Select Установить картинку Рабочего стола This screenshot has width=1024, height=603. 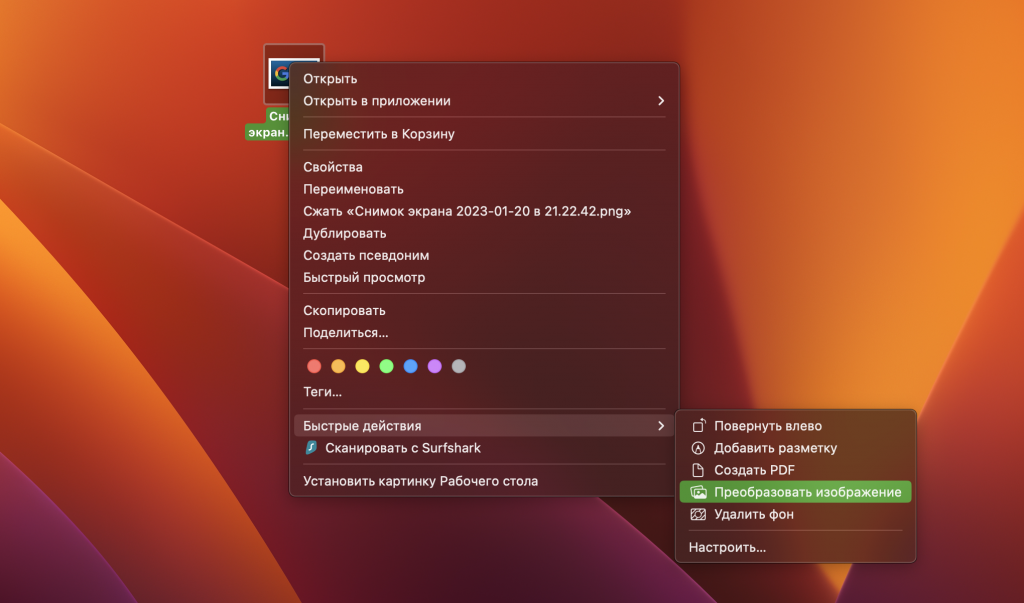click(484, 481)
